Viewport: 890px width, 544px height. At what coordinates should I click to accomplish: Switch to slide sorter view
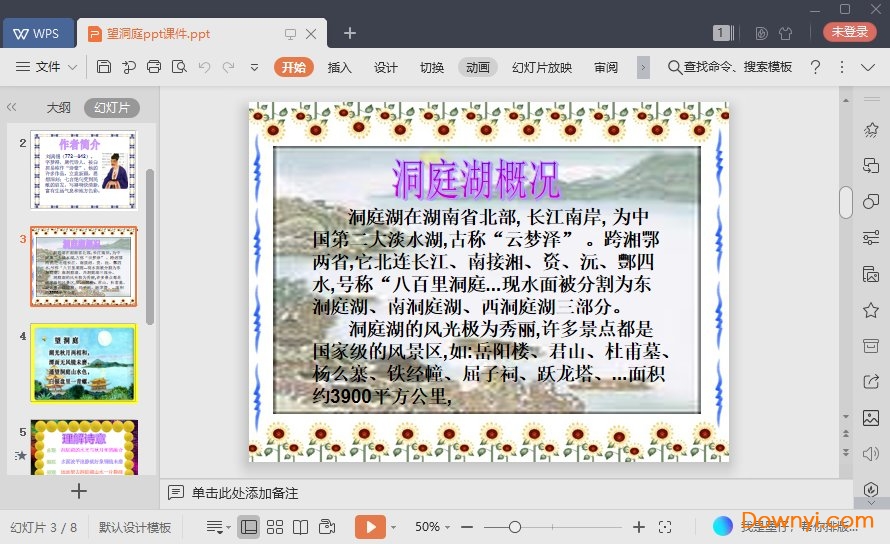coord(274,527)
